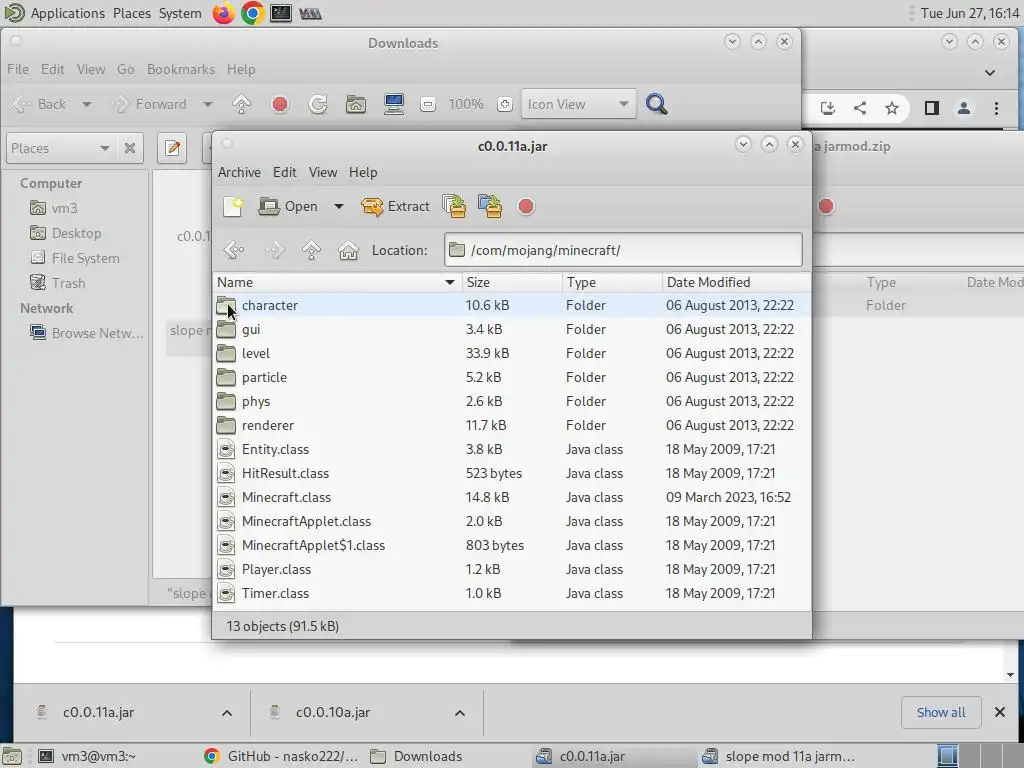Expand the Forward history dropdown arrow
The height and width of the screenshot is (768, 1024).
click(x=208, y=104)
